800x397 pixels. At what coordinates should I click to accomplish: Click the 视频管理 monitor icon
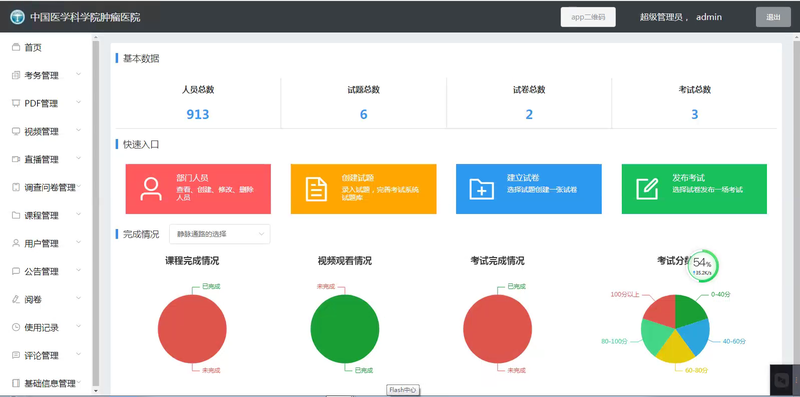coord(16,132)
